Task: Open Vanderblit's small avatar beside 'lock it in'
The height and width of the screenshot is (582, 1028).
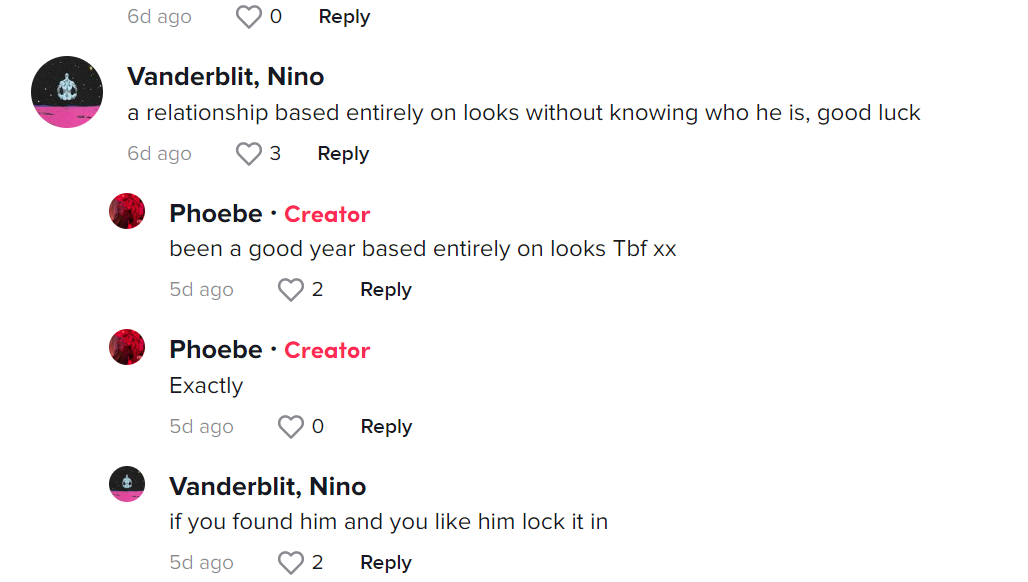Action: click(127, 484)
